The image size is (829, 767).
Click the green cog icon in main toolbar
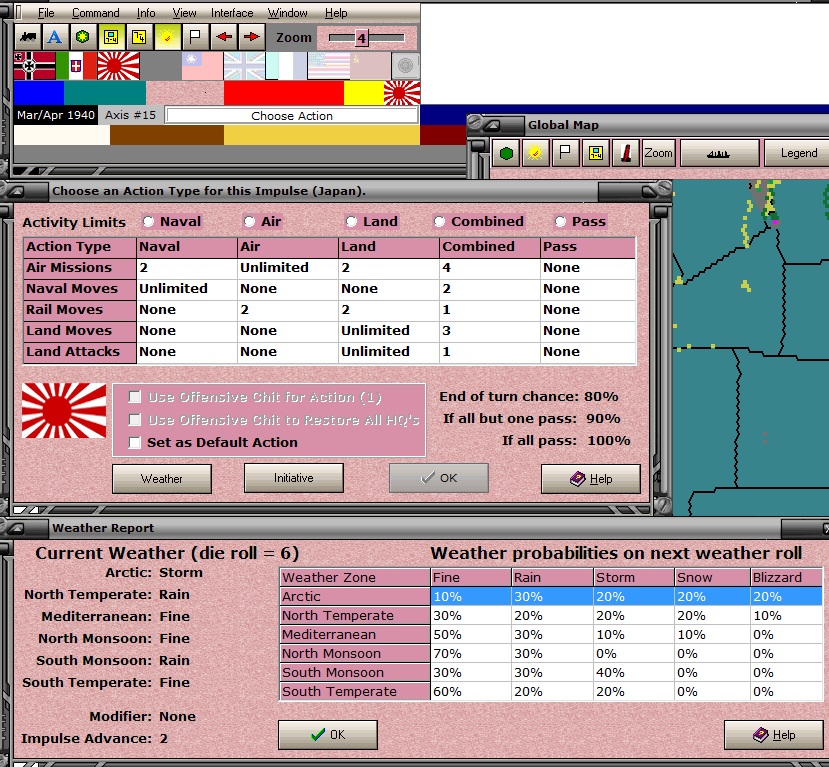tap(82, 37)
